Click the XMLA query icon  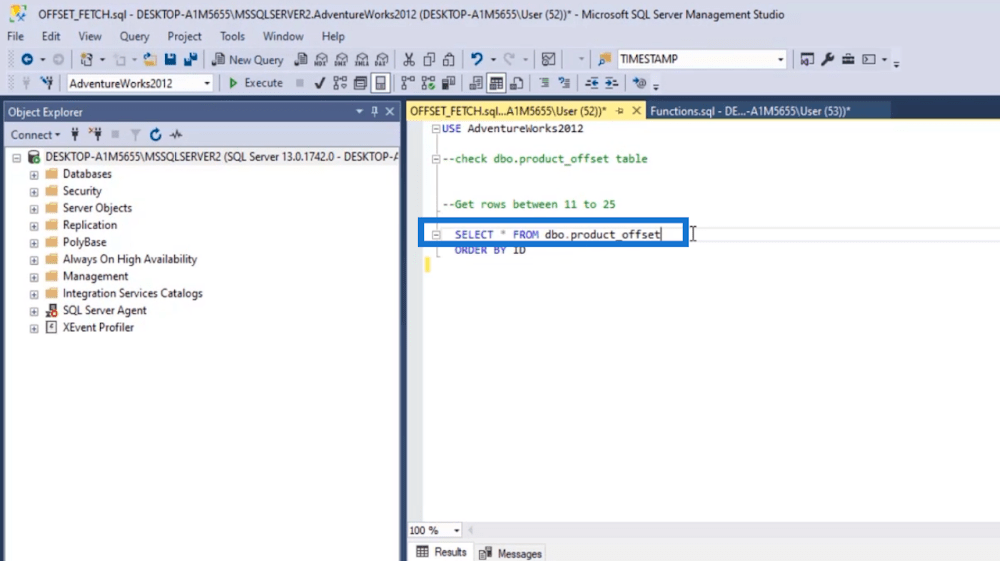coord(362,59)
